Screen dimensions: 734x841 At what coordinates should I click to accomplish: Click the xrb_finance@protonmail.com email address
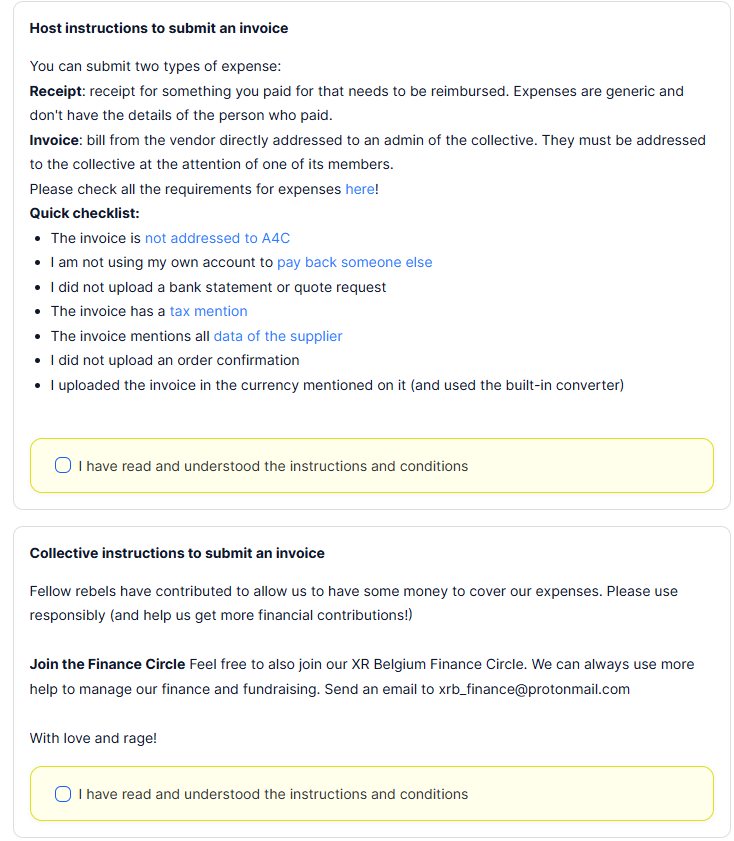coord(534,689)
